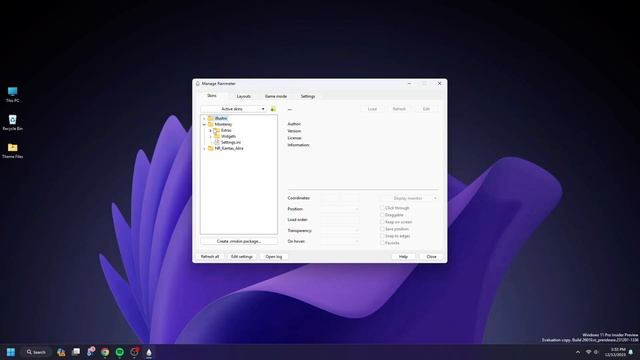Toggle the Click through checkbox

pyautogui.click(x=382, y=208)
